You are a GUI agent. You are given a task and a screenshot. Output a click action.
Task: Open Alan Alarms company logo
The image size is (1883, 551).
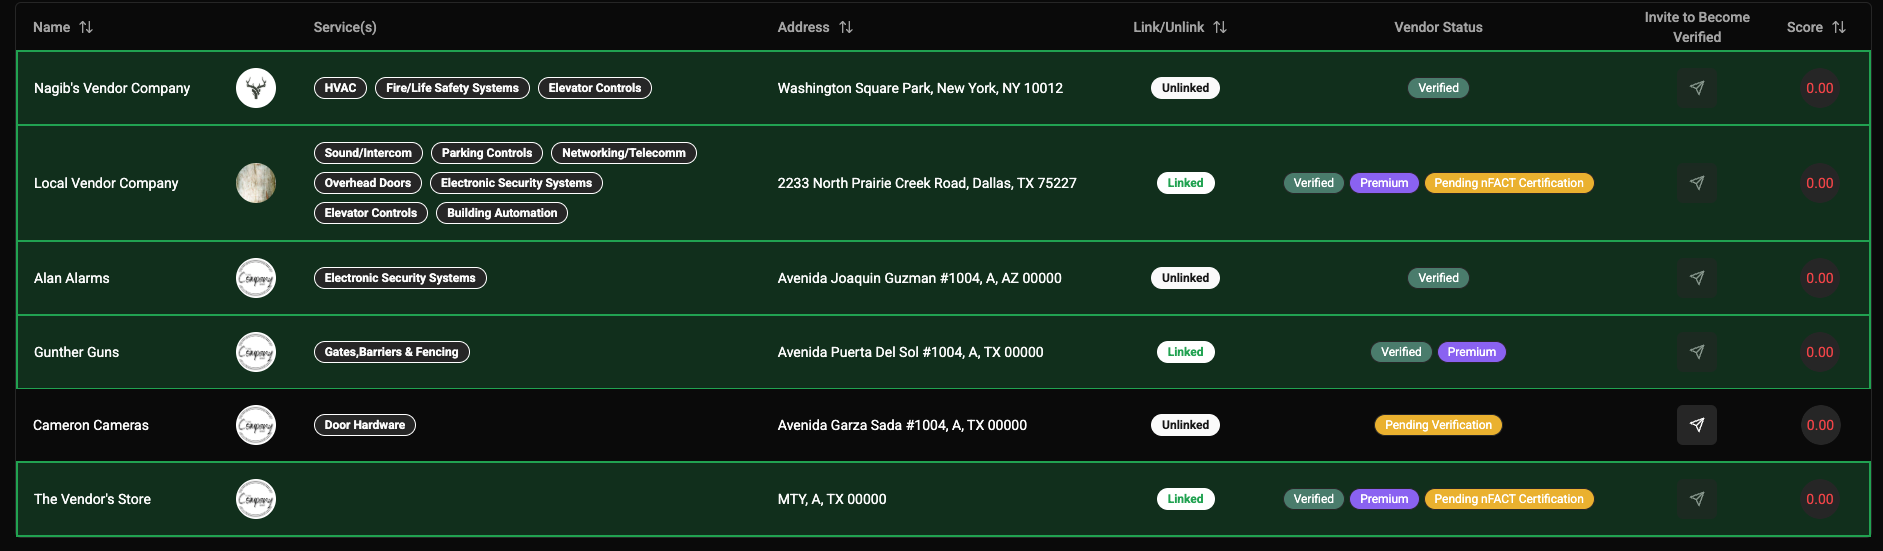(256, 278)
